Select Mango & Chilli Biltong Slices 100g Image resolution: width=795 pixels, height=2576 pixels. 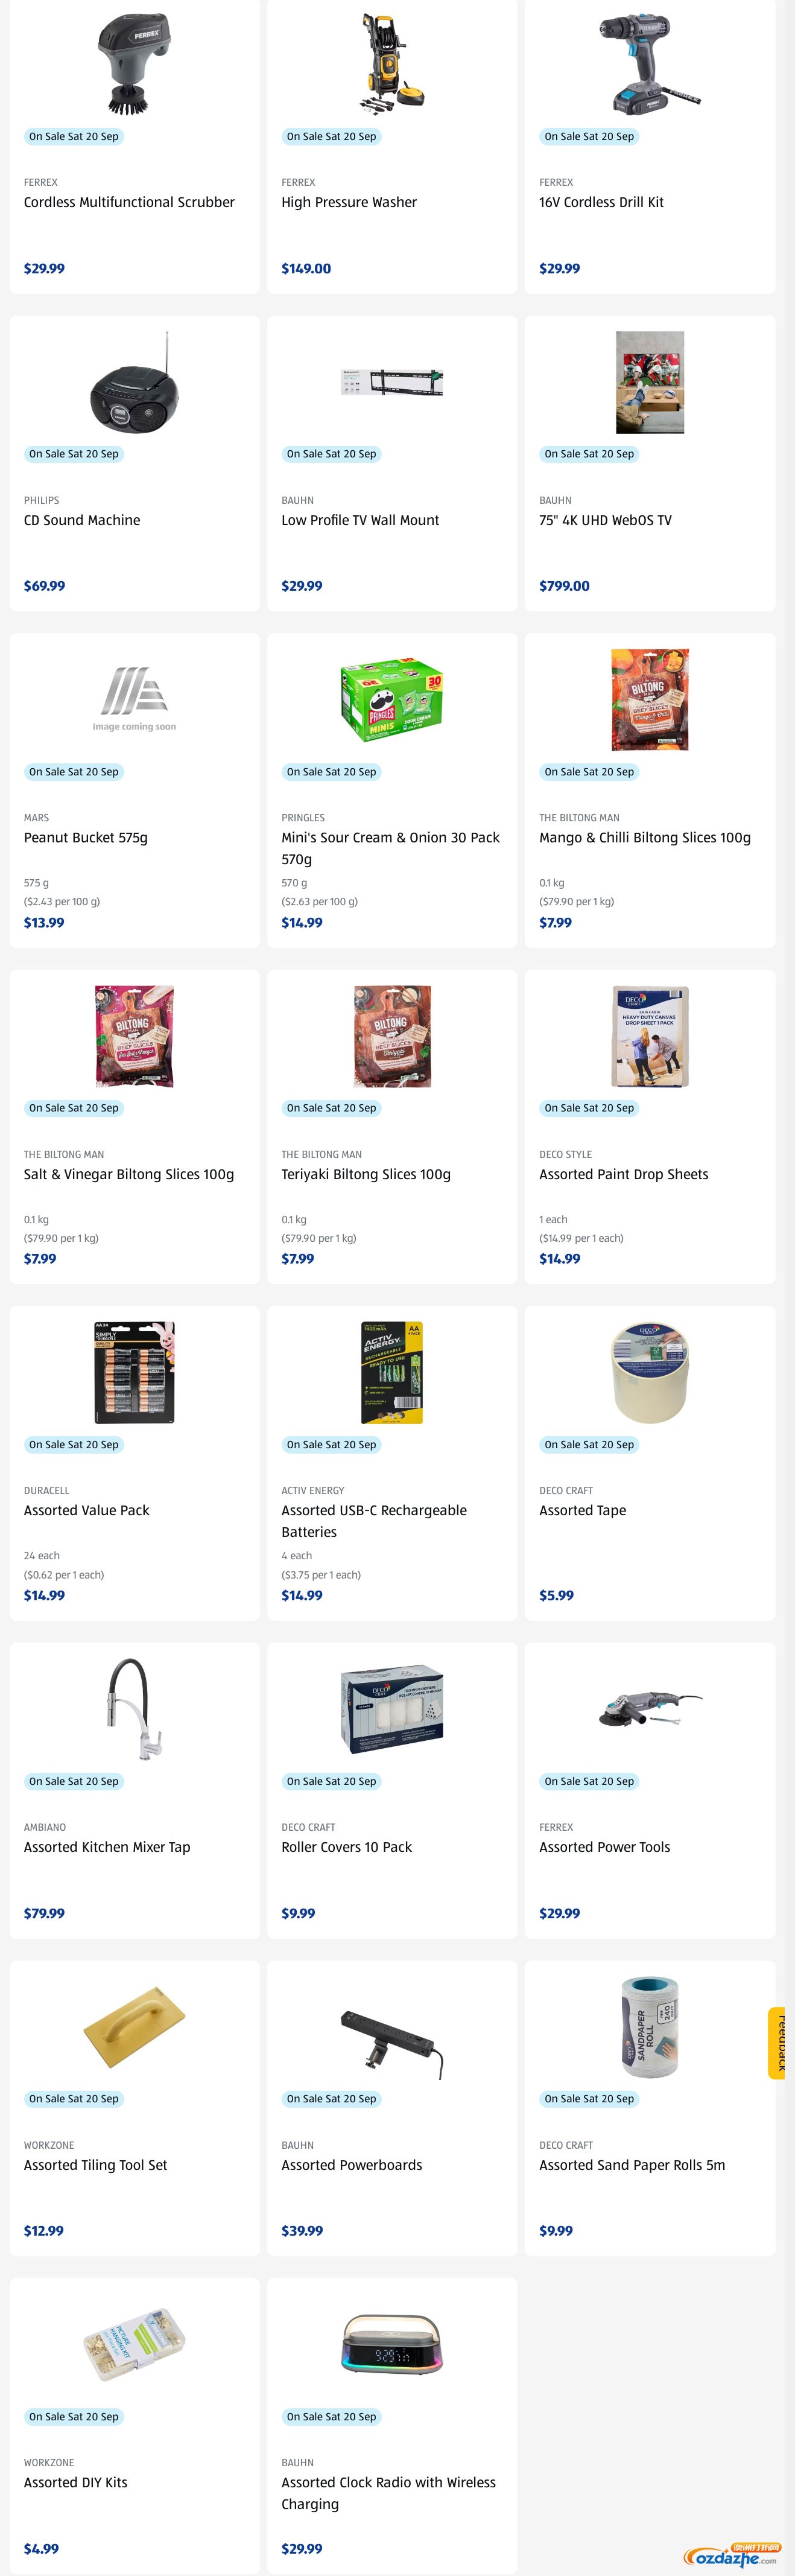[645, 838]
